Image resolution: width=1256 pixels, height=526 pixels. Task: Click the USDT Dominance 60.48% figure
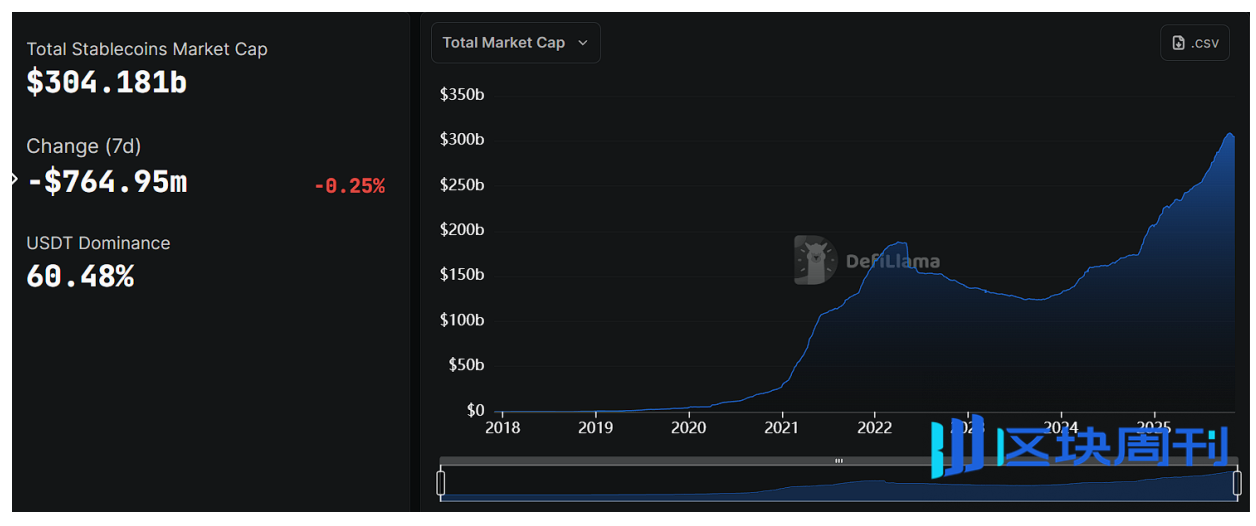(80, 276)
